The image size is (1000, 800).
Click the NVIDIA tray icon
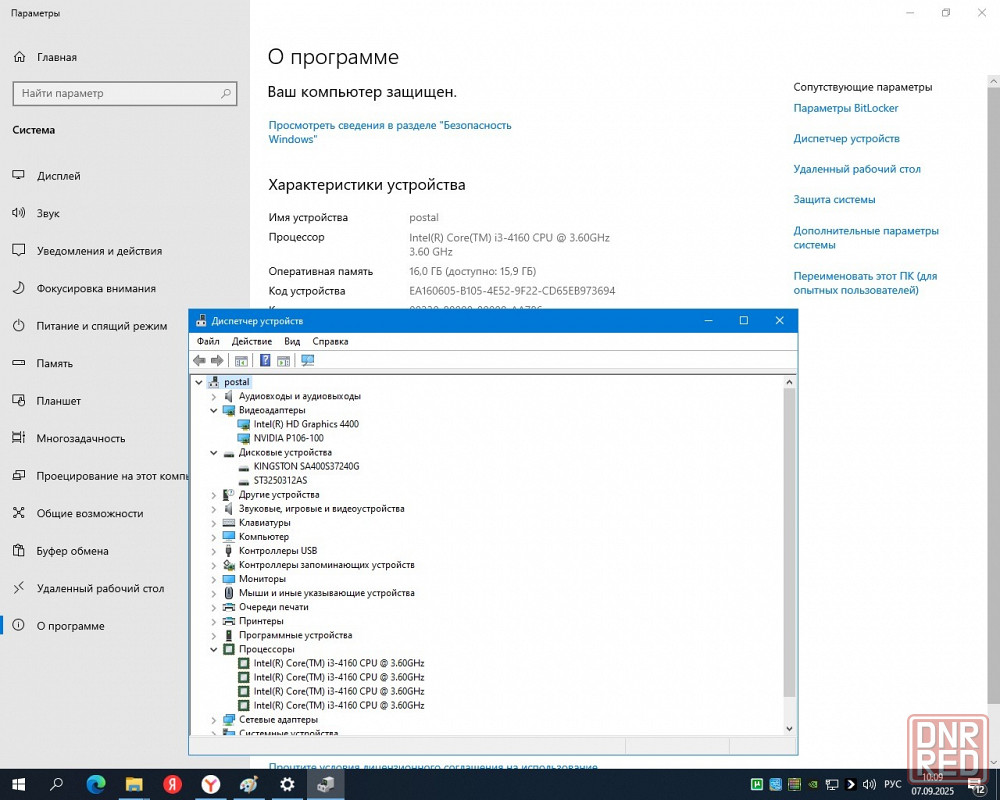click(x=812, y=785)
